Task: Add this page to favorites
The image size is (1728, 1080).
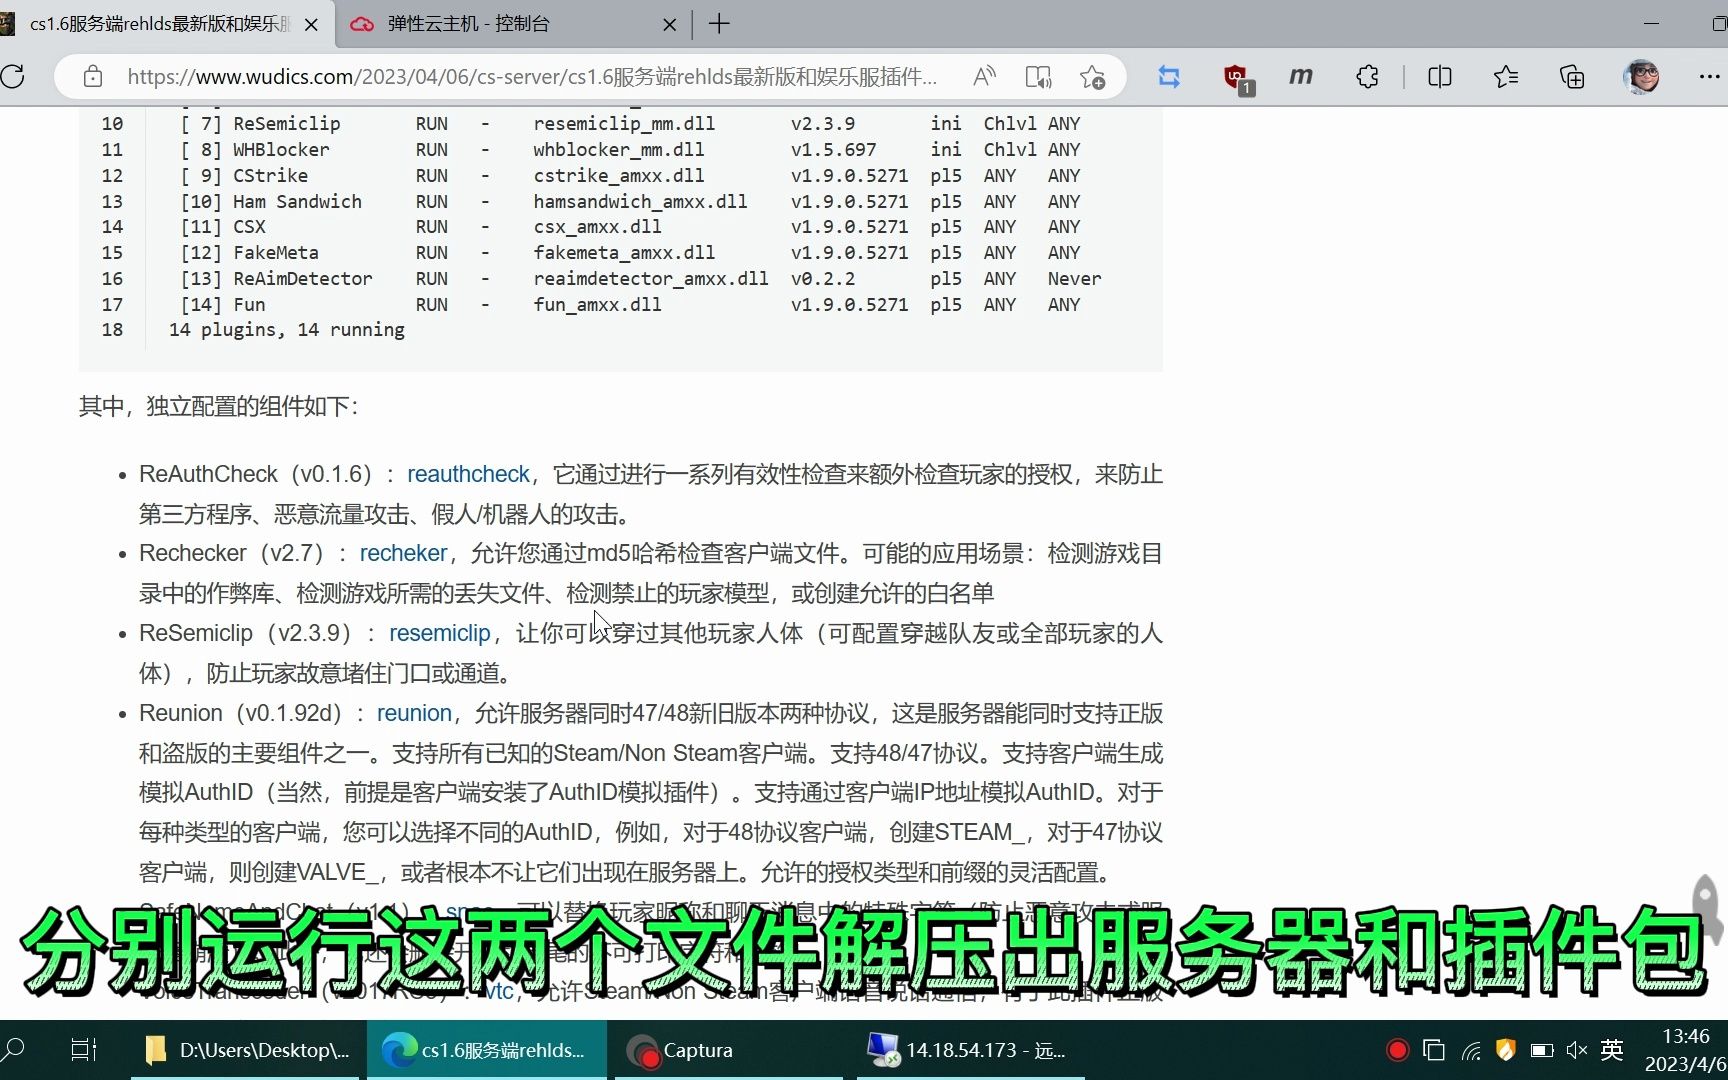Action: point(1092,76)
